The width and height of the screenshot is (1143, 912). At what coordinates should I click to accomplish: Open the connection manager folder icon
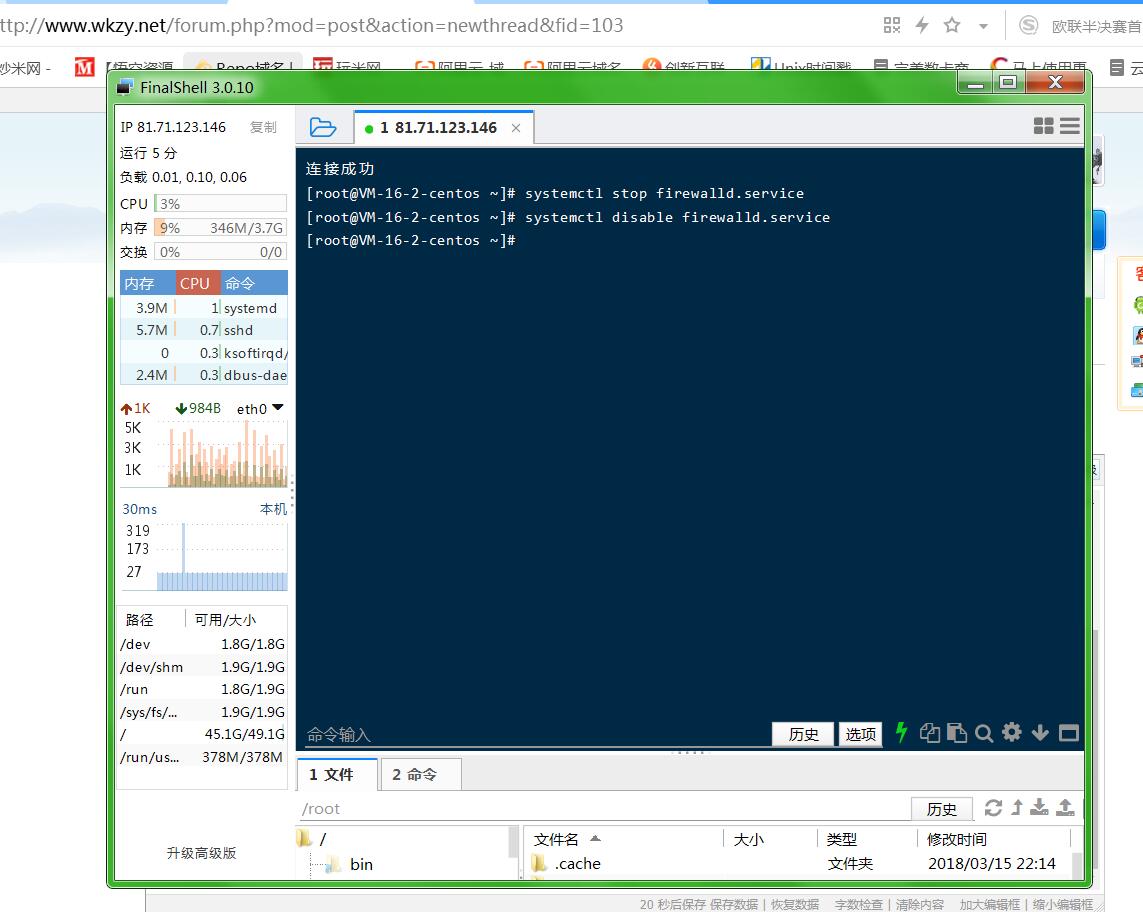coord(323,127)
